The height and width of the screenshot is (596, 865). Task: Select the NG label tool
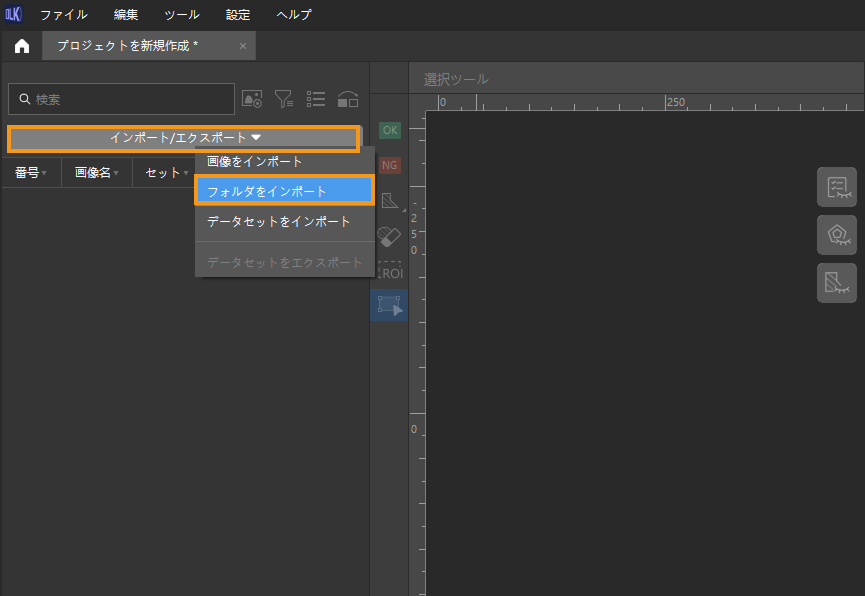pos(389,165)
